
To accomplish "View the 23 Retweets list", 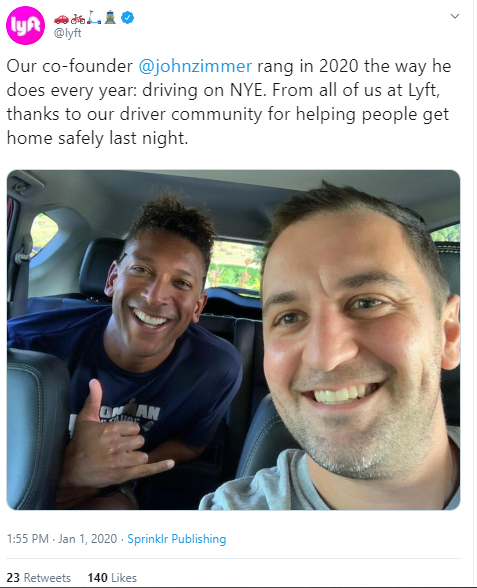I will (x=39, y=578).
